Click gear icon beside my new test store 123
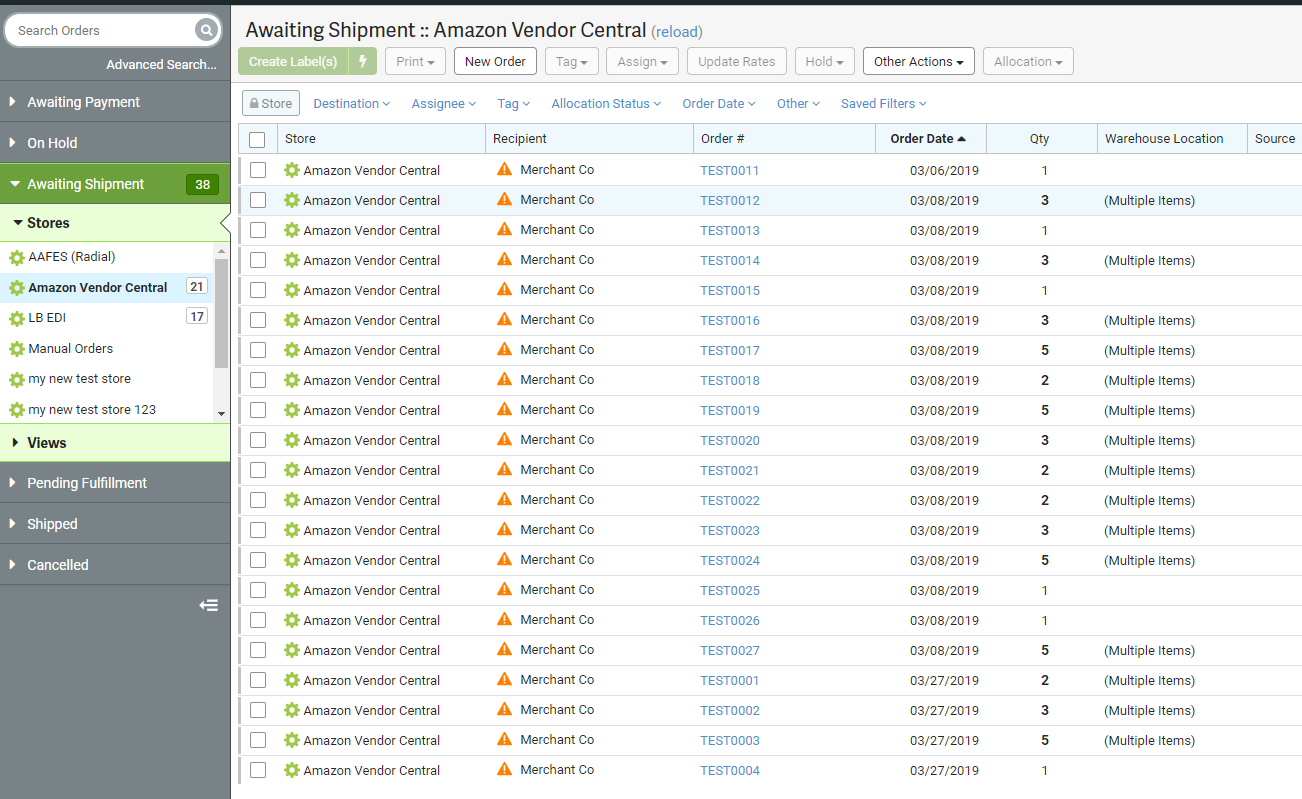The height and width of the screenshot is (799, 1302). tap(16, 410)
